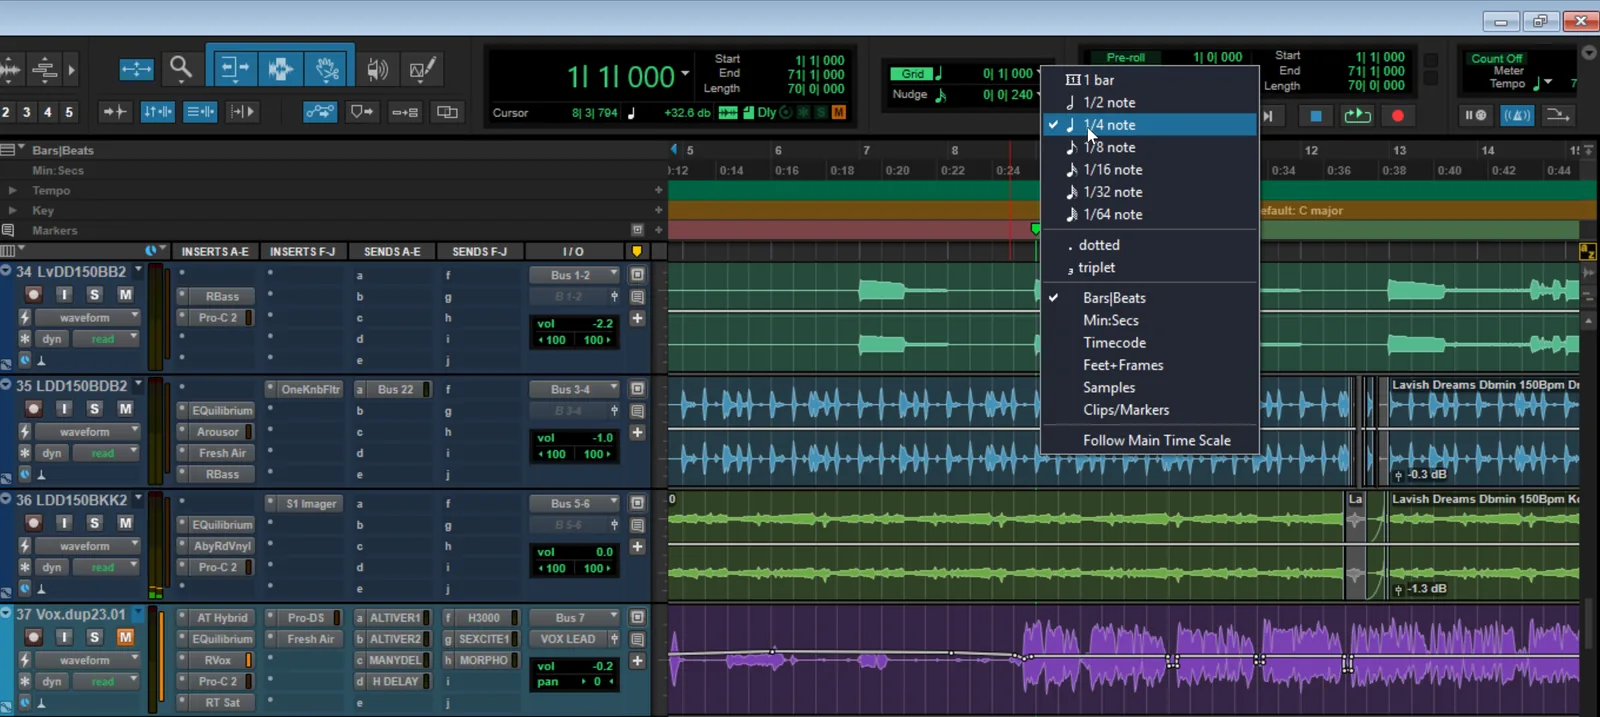This screenshot has height=717, width=1600.
Task: Expand the Key ruler
Action: point(12,210)
